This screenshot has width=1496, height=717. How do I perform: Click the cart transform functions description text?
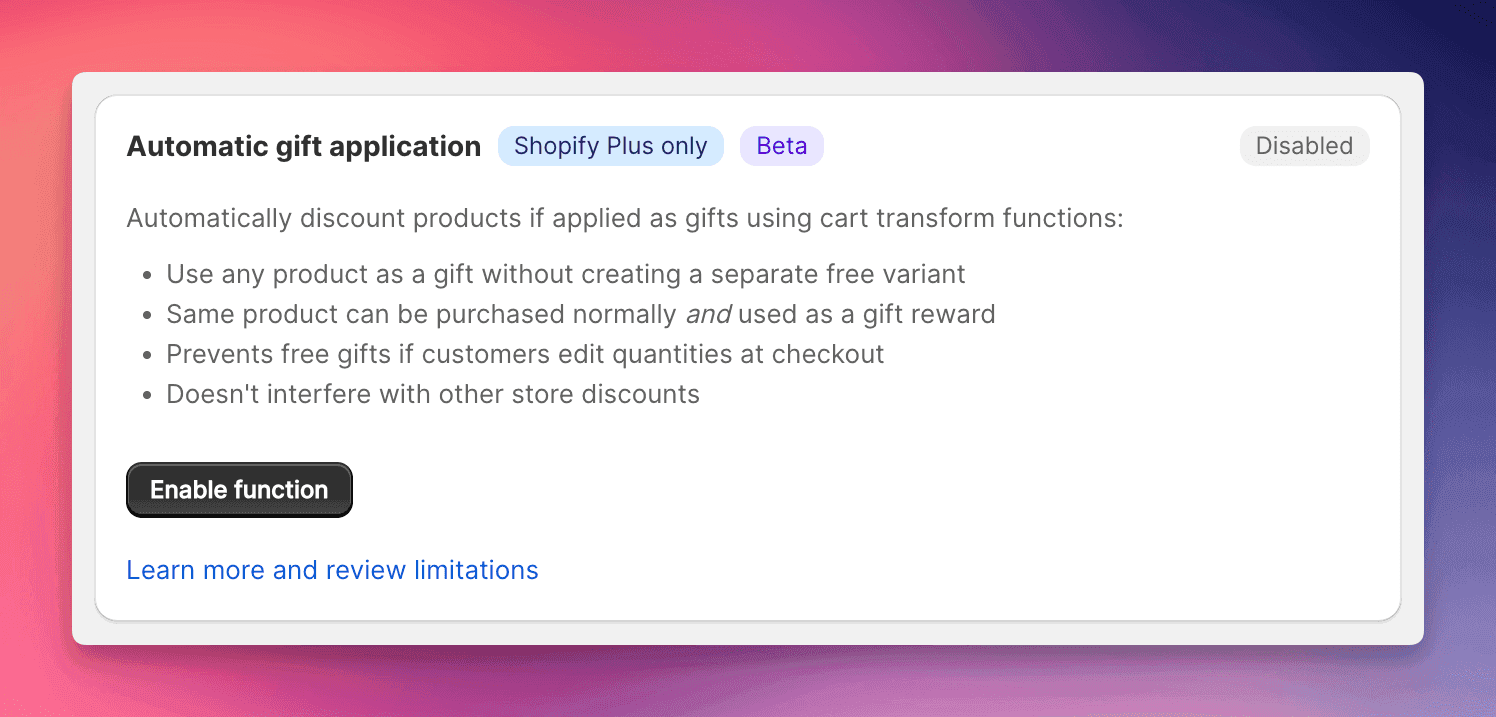625,217
